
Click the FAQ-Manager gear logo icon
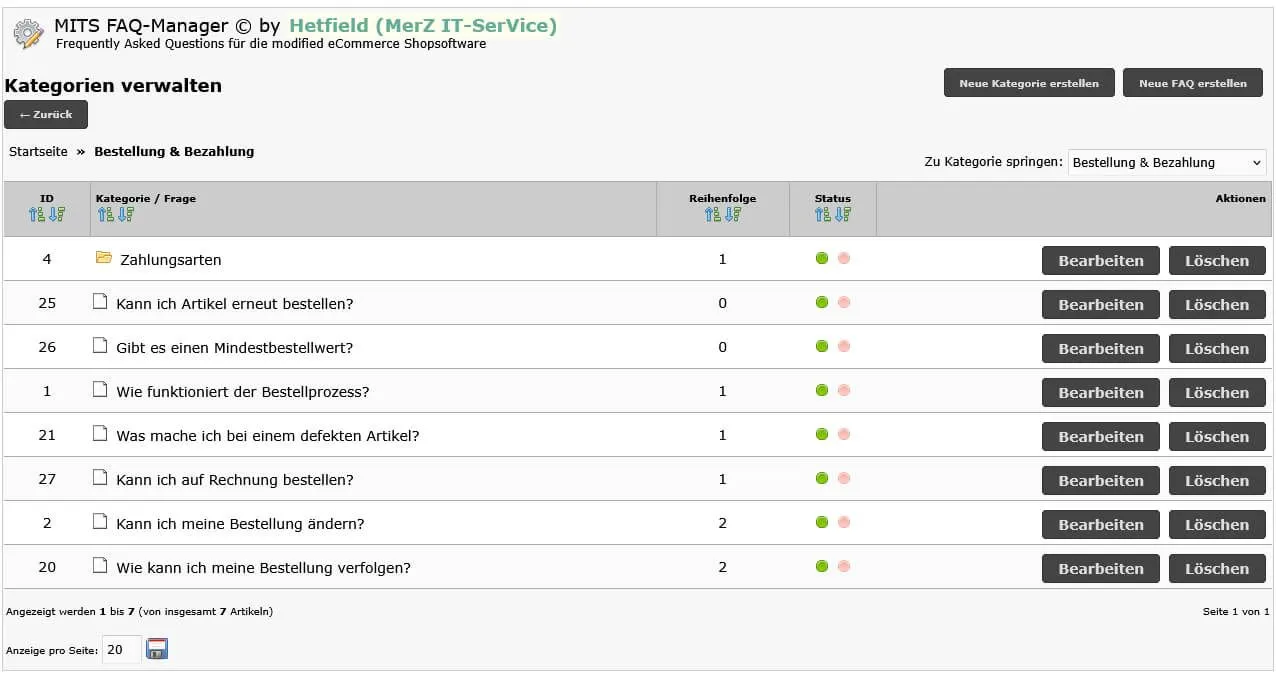[28, 34]
